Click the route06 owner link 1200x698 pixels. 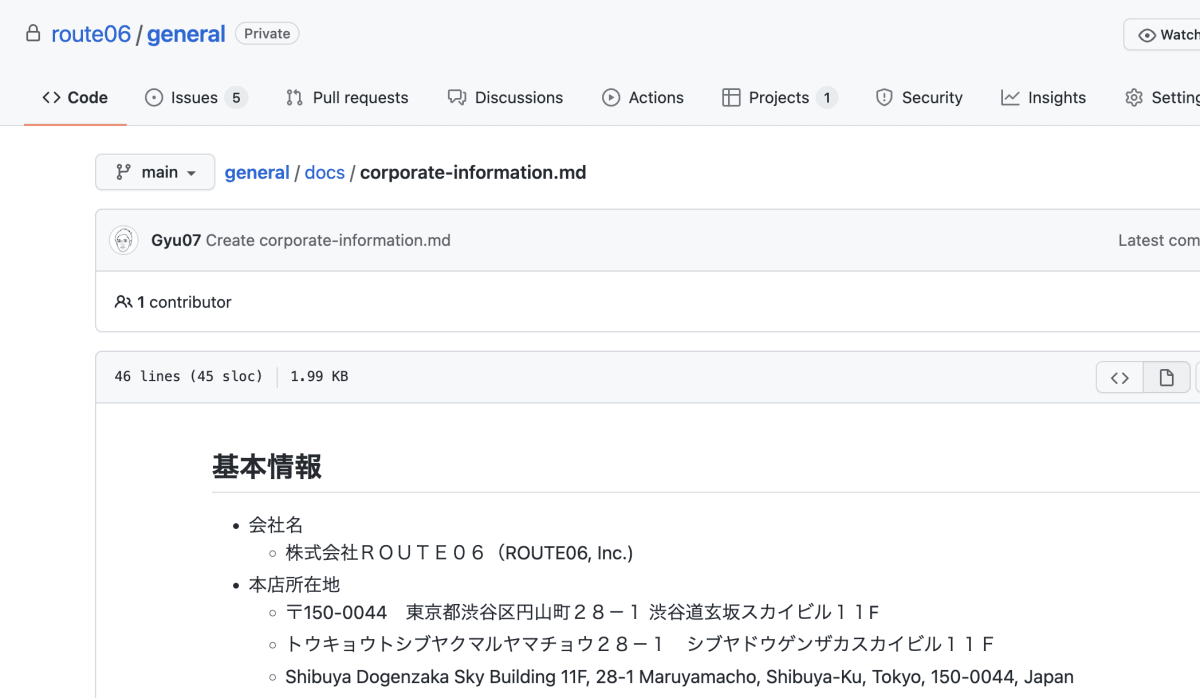[91, 34]
